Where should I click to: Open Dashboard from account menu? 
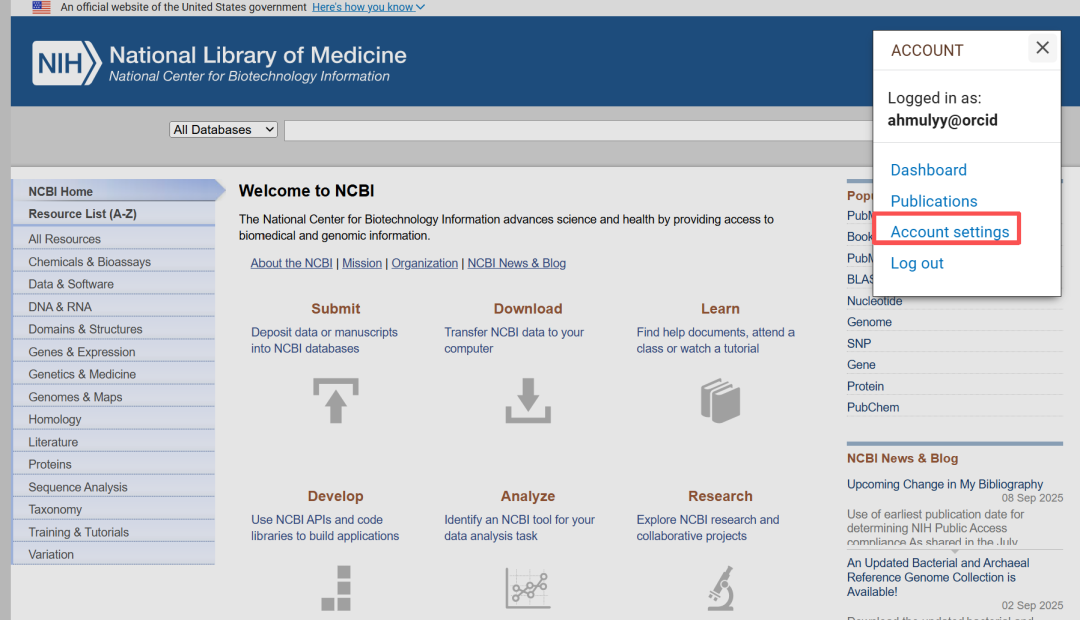click(928, 170)
